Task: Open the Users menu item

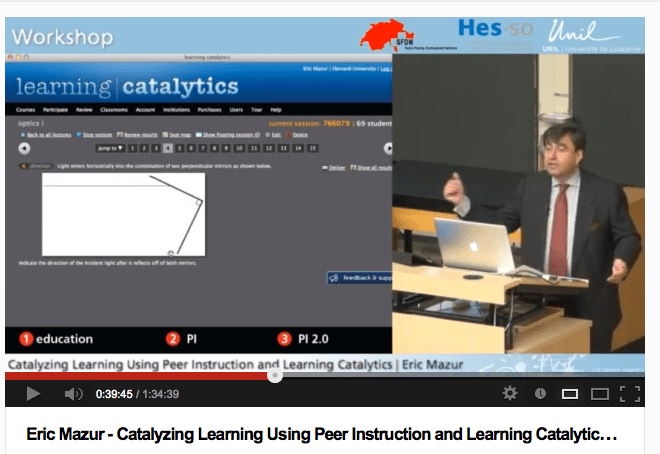Action: tap(236, 110)
